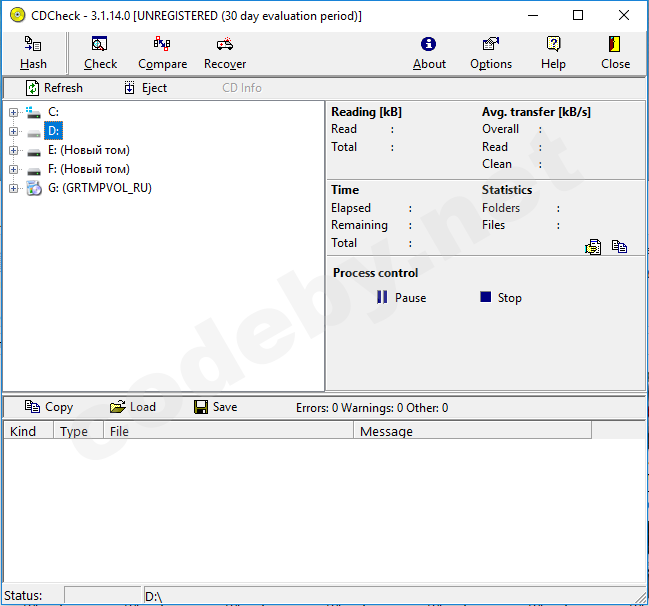This screenshot has width=649, height=606.
Task: Open the About dialog
Action: pos(429,53)
